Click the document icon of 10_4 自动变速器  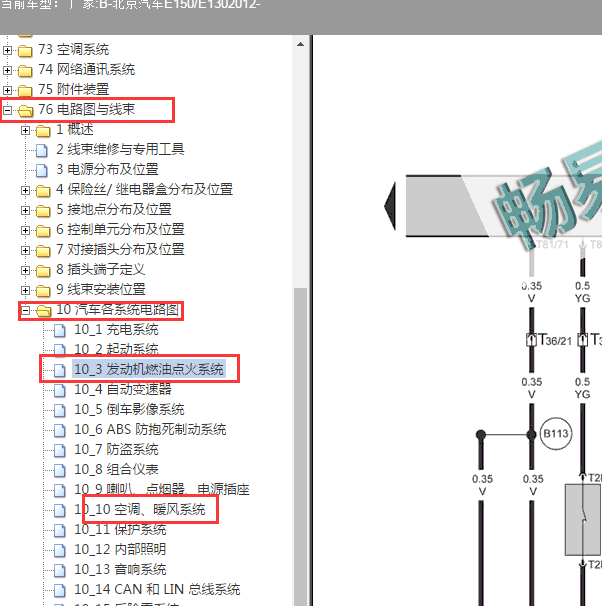tap(60, 390)
